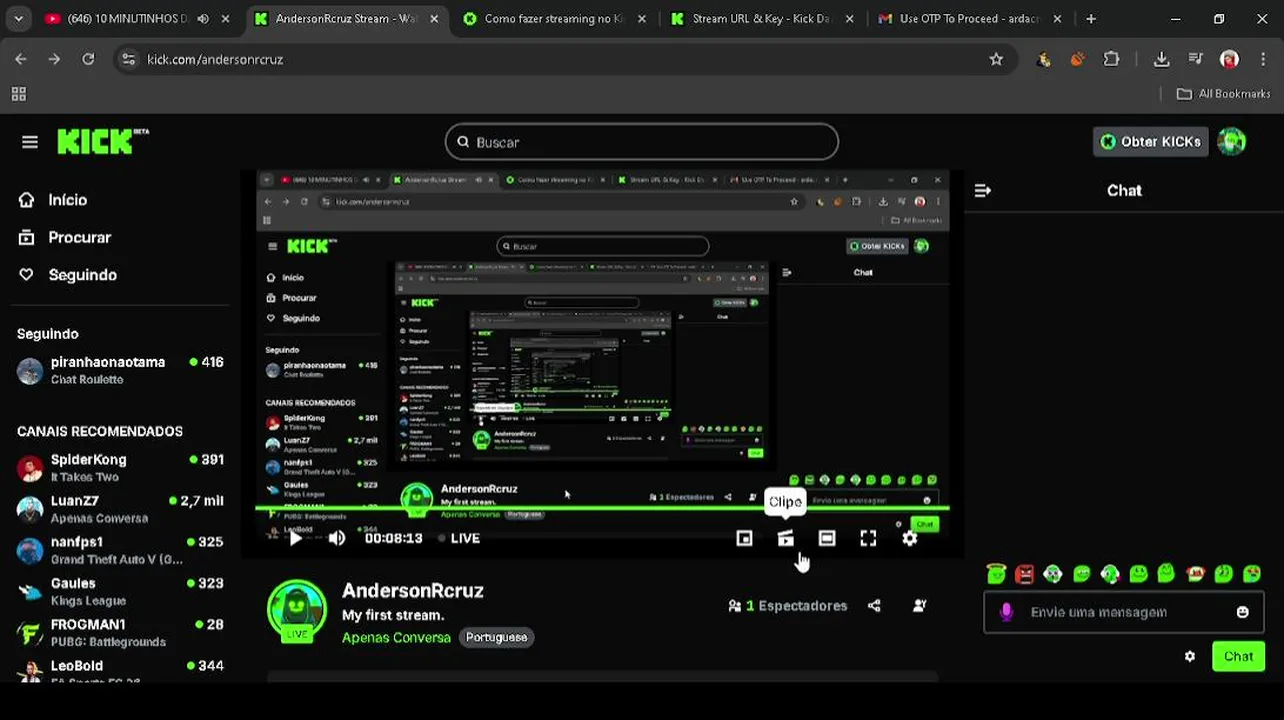Click the browser back arrow
This screenshot has height=720, width=1284.
(21, 60)
